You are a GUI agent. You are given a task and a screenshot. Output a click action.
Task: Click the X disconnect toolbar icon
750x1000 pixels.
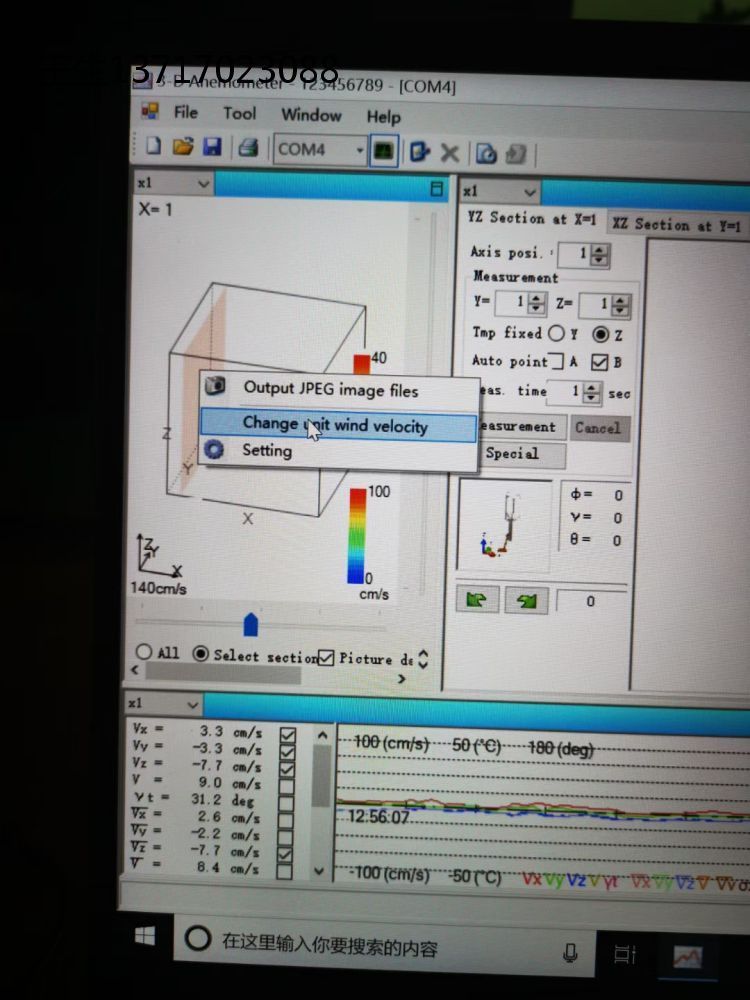point(450,152)
